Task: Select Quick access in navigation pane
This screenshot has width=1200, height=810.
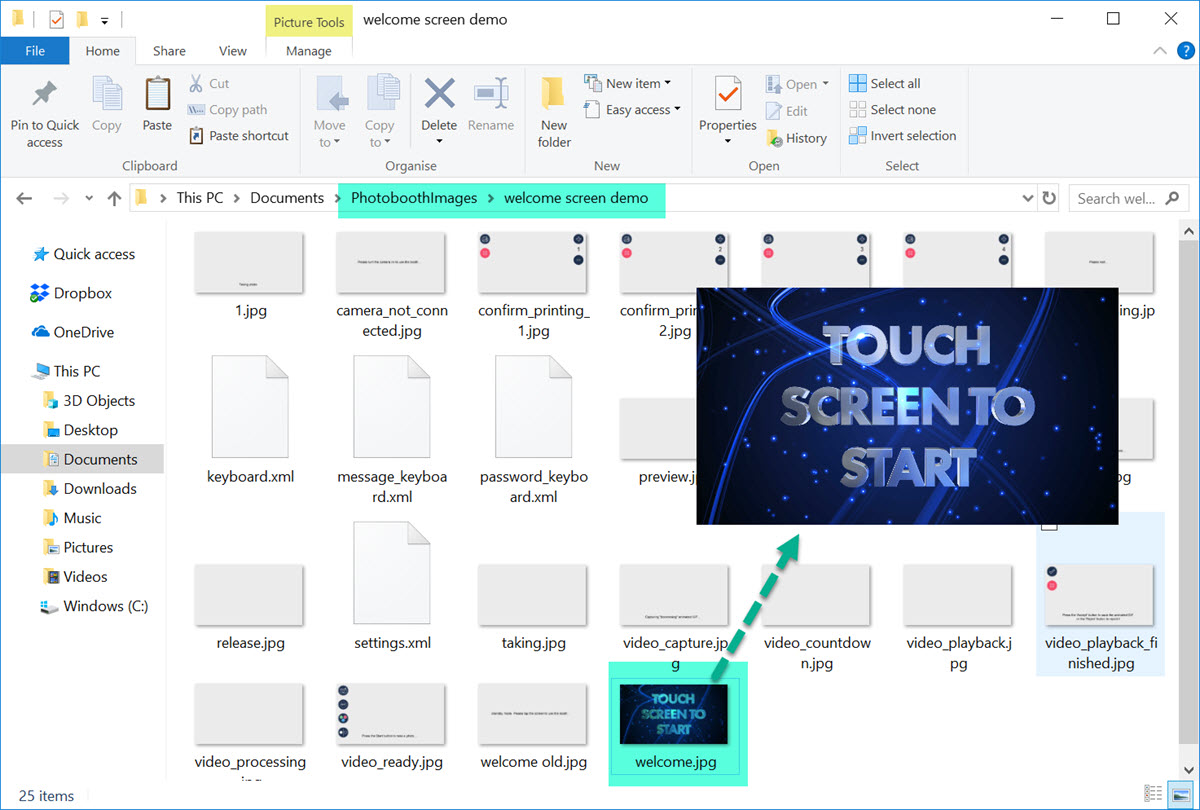Action: point(84,254)
